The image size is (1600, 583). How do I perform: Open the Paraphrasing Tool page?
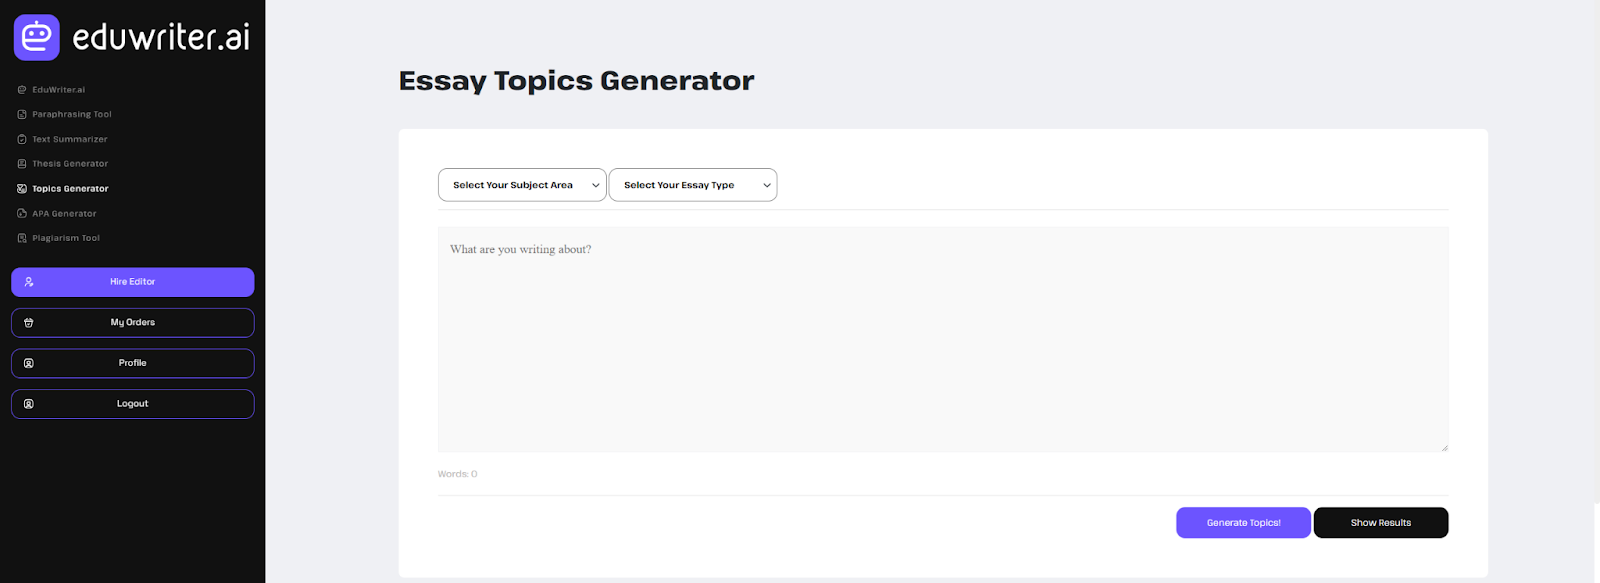click(72, 114)
